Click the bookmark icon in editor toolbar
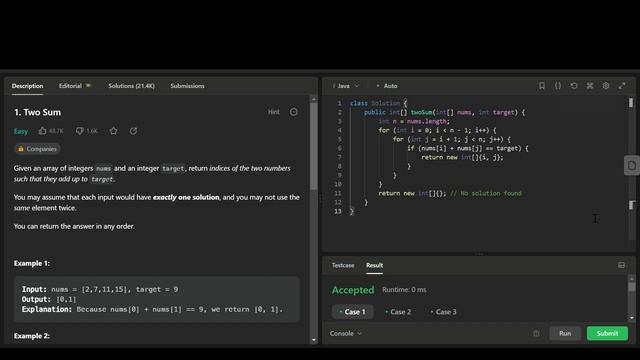 point(542,86)
